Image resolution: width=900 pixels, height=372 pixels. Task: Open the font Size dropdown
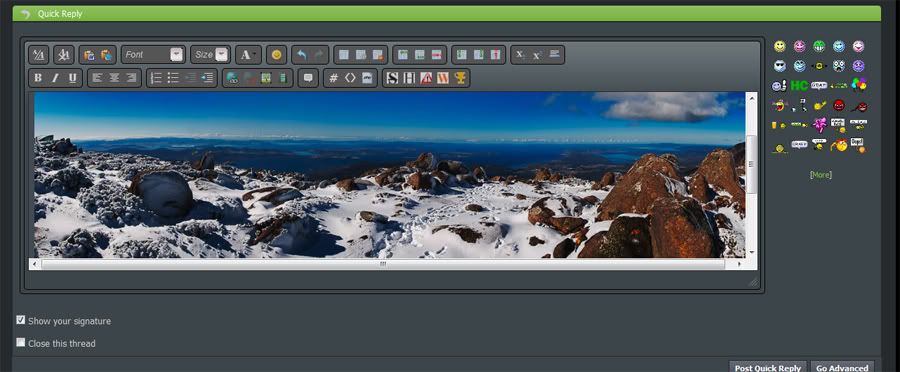(x=210, y=55)
